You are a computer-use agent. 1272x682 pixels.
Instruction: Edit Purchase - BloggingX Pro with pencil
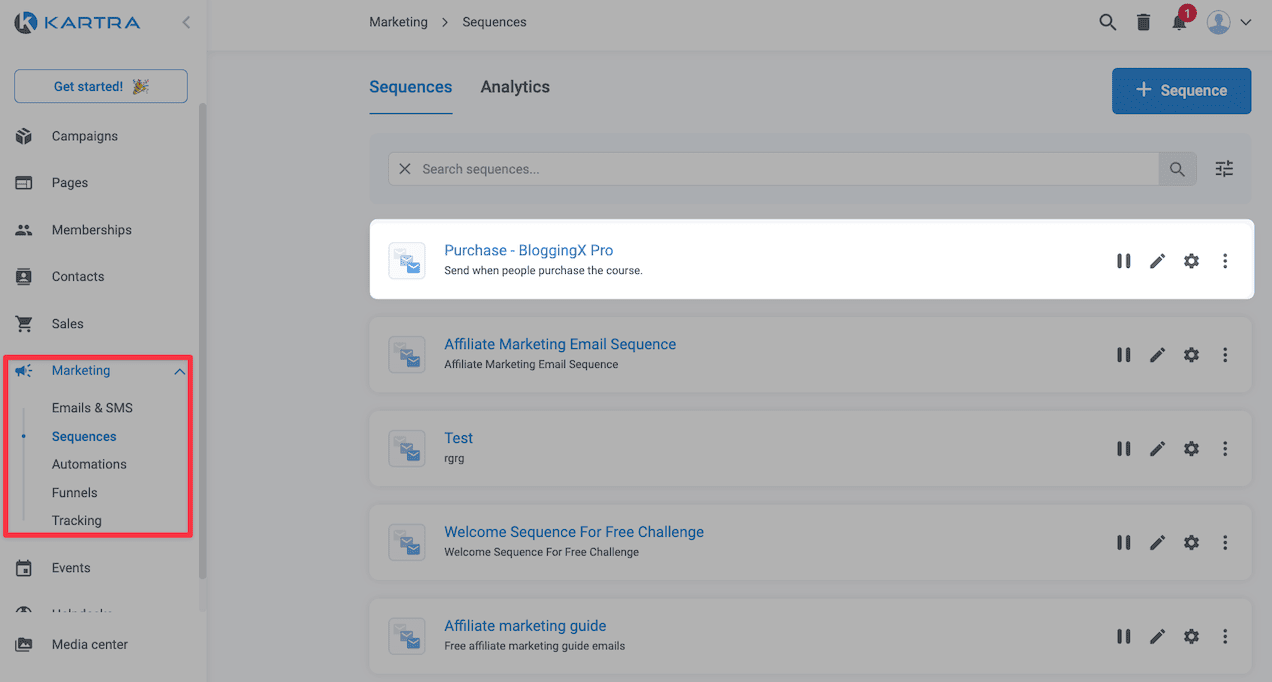1158,261
